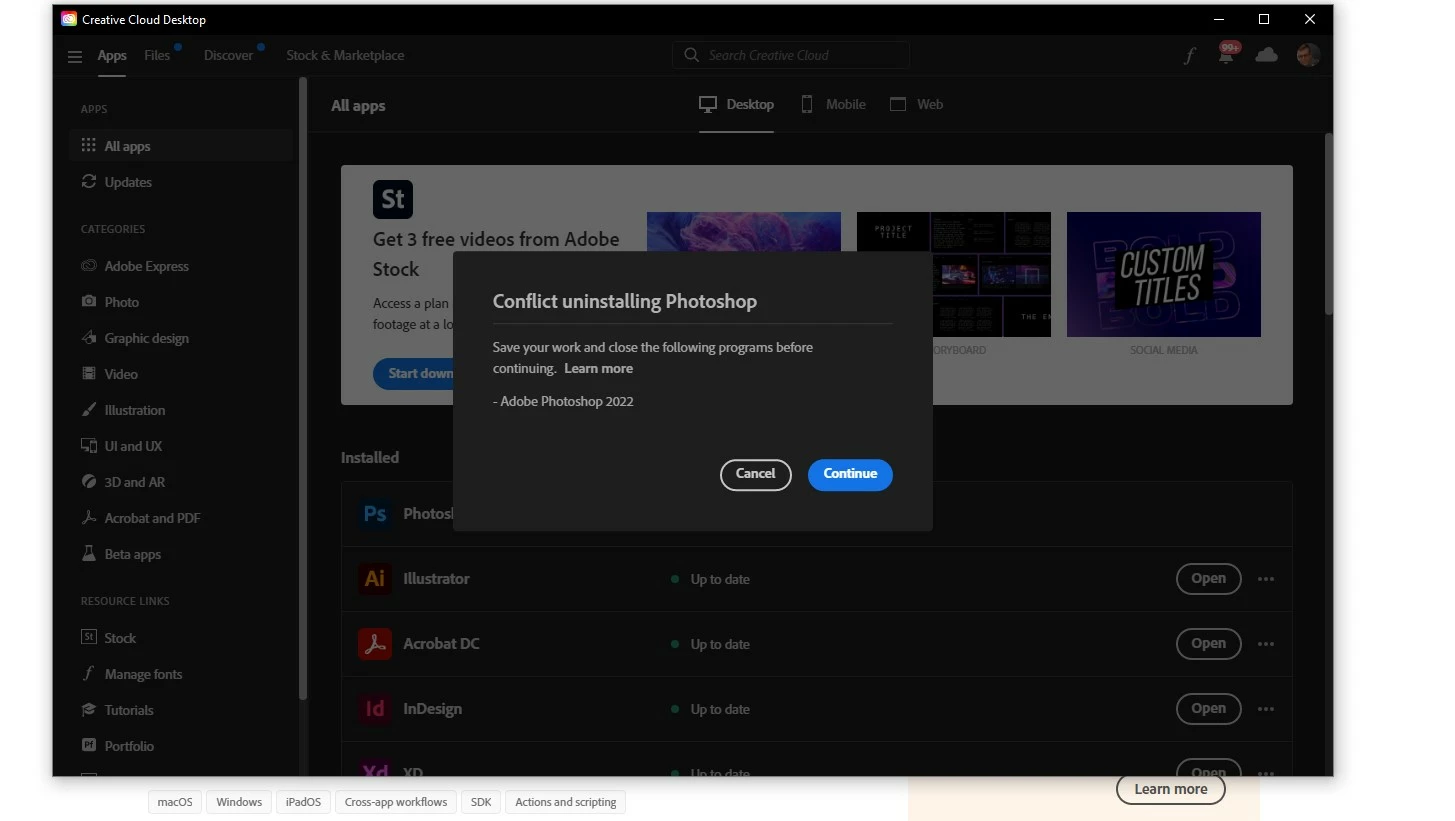
Task: Select the macOS tag on webpage
Action: 175,802
